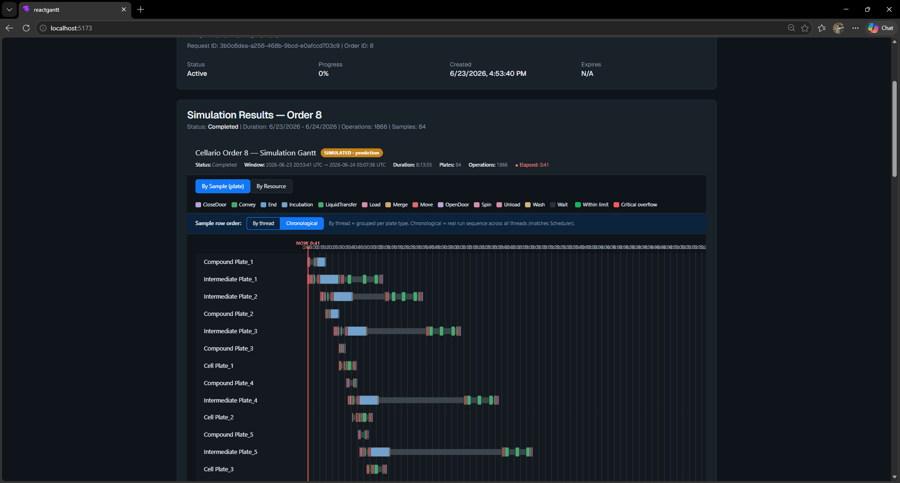Click the Incubation legend swatch
This screenshot has width=900, height=483.
coord(285,204)
